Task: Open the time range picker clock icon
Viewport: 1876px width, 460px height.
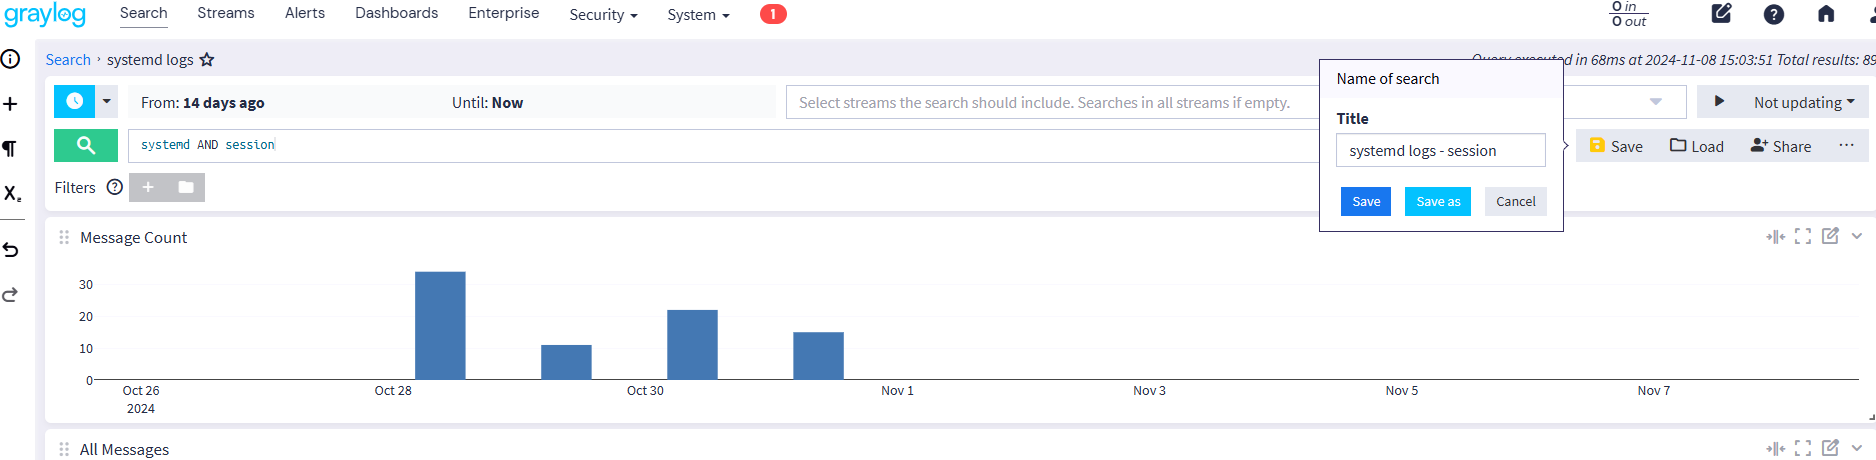Action: (x=74, y=101)
